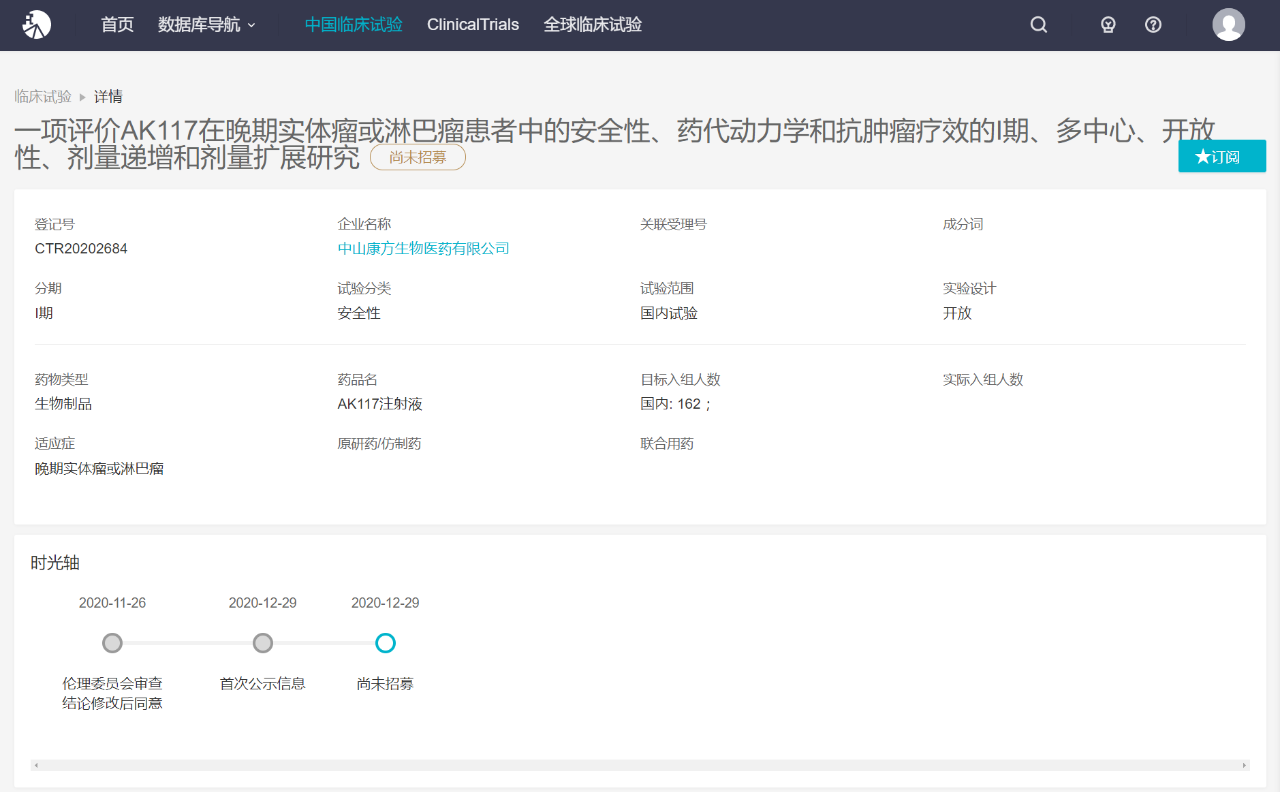
Task: Click the 尚未招募 teal timeline node
Action: coord(385,643)
